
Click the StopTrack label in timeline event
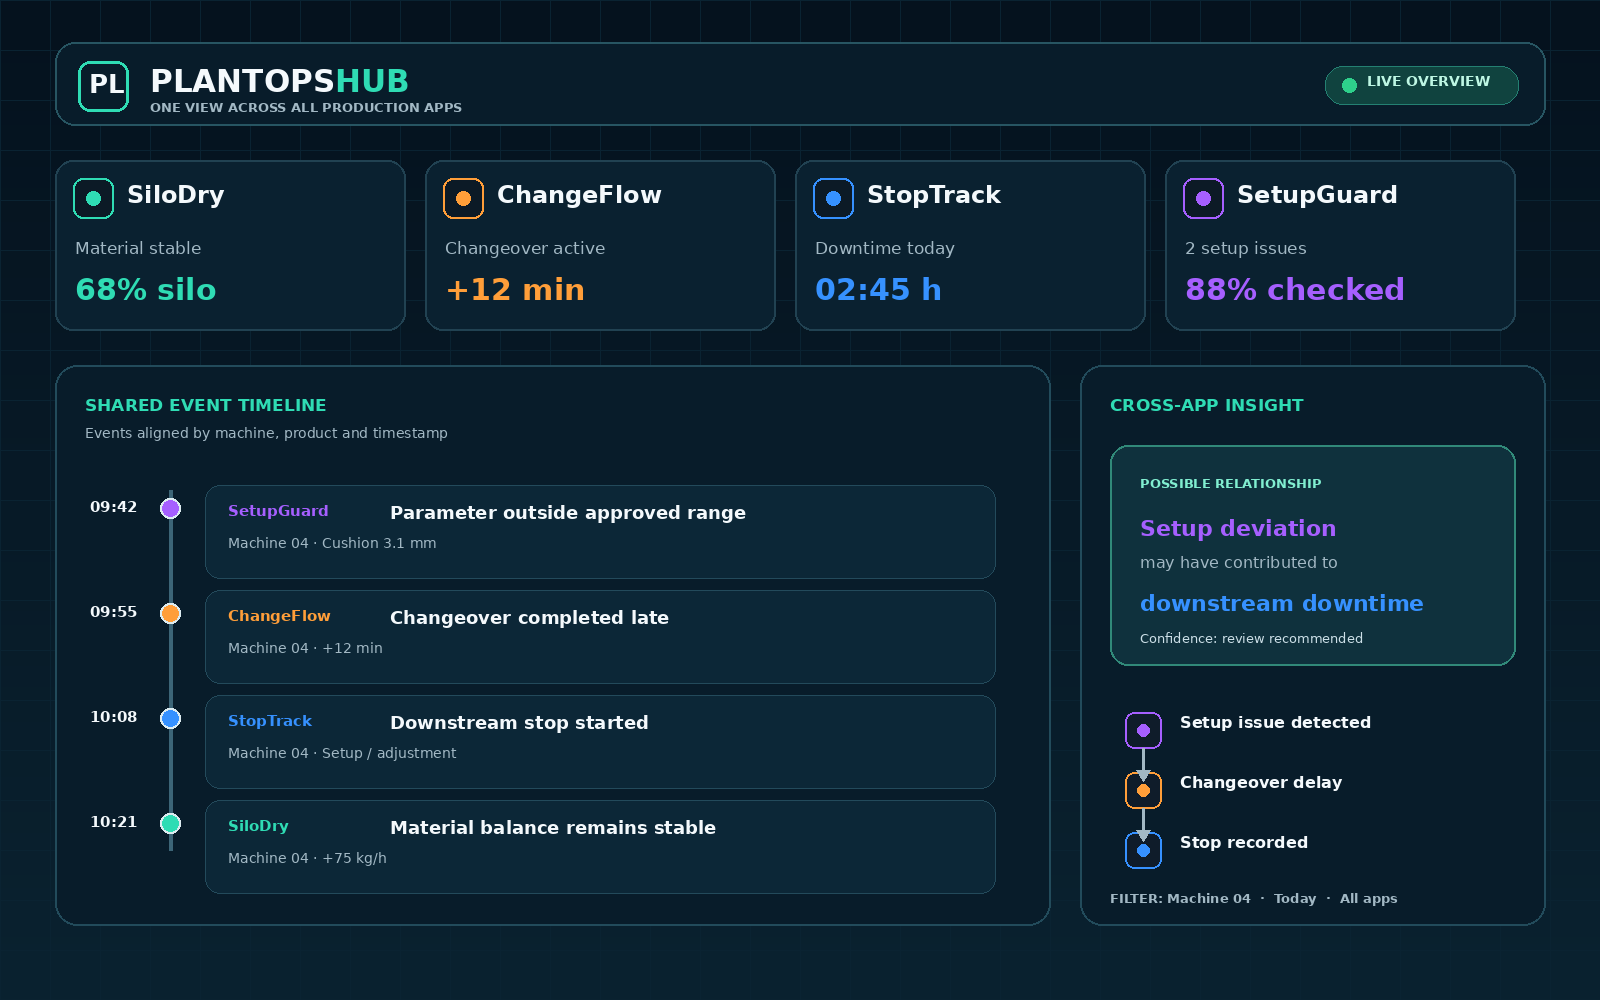coord(270,721)
